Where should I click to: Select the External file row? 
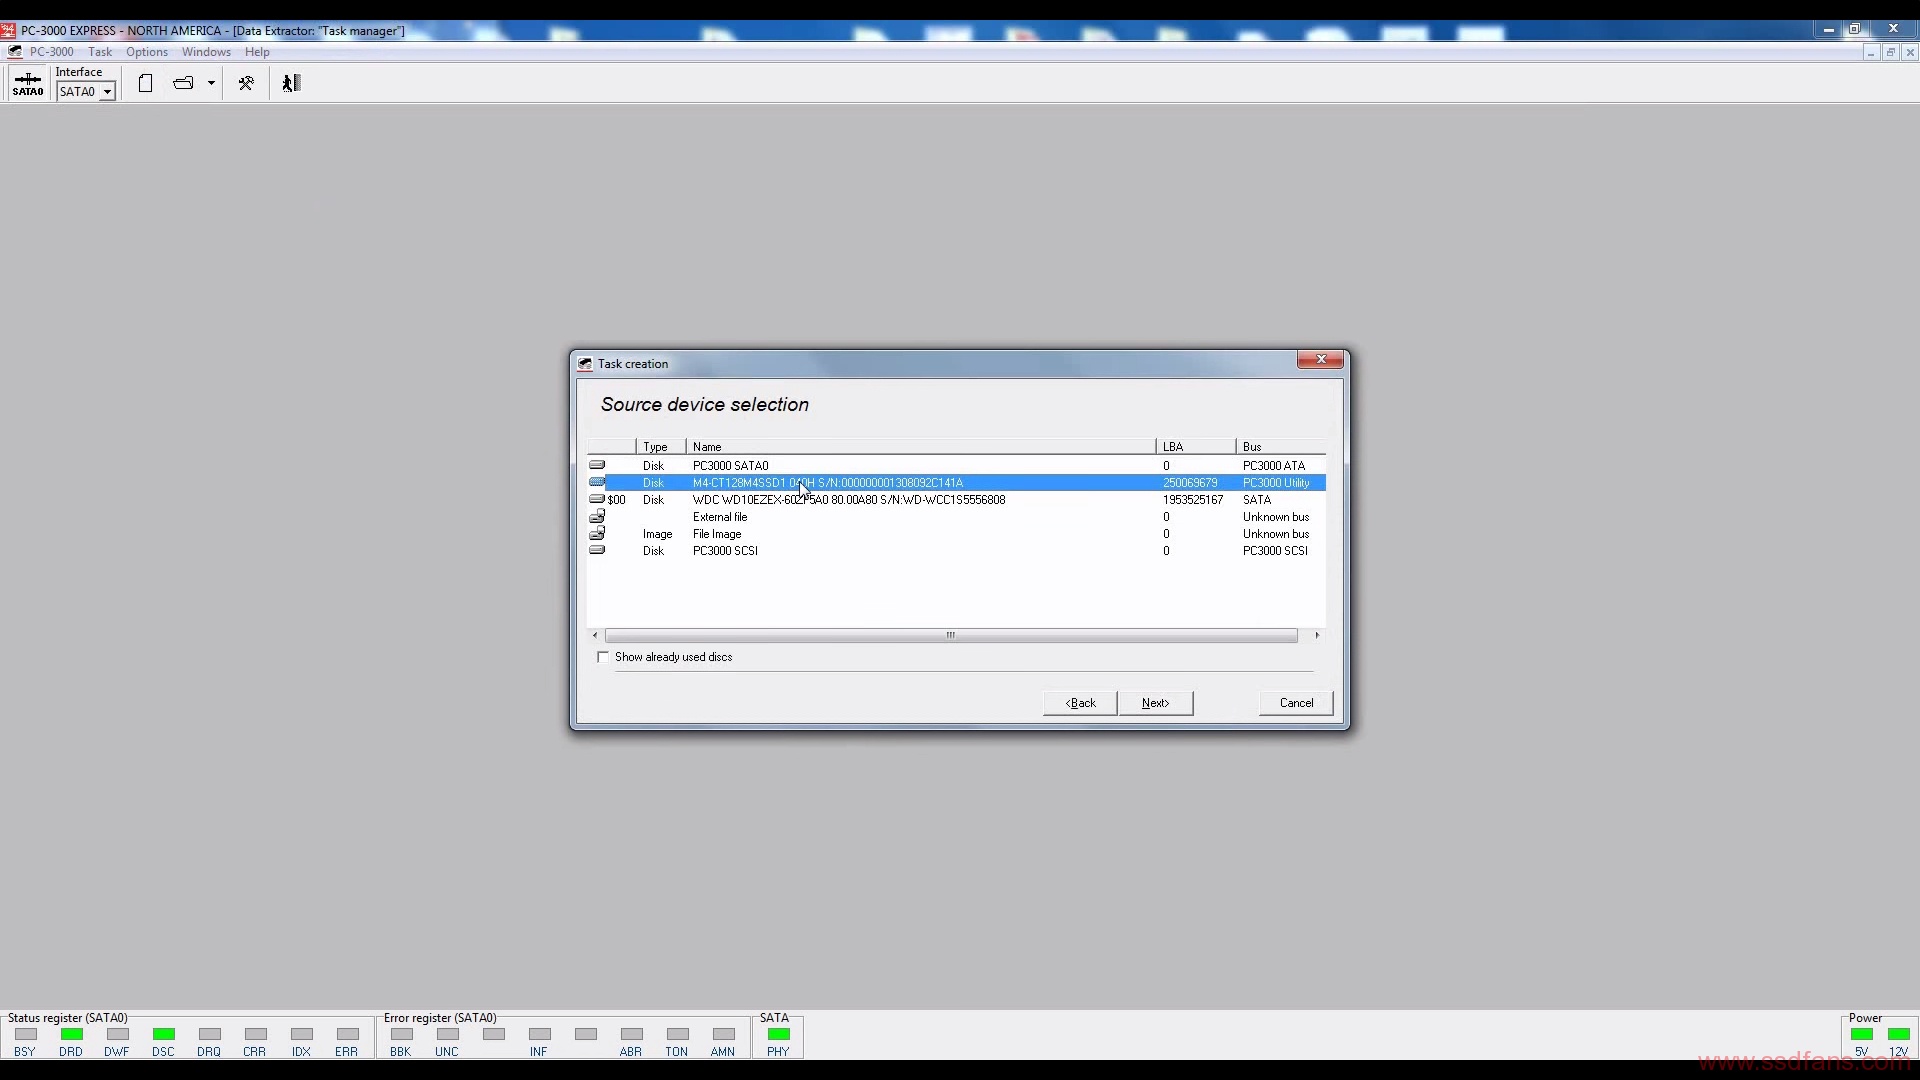956,517
